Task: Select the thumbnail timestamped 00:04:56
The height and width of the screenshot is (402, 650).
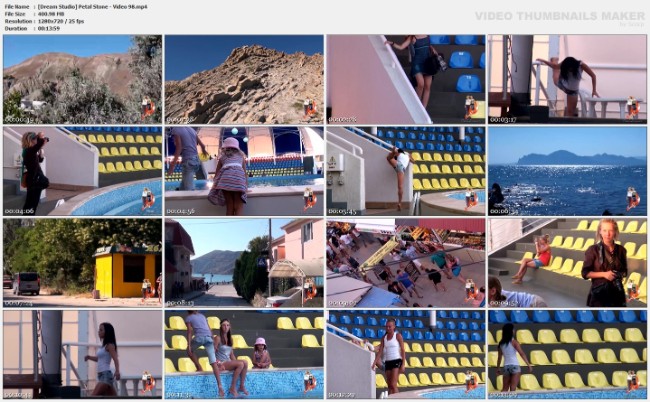Action: (244, 171)
